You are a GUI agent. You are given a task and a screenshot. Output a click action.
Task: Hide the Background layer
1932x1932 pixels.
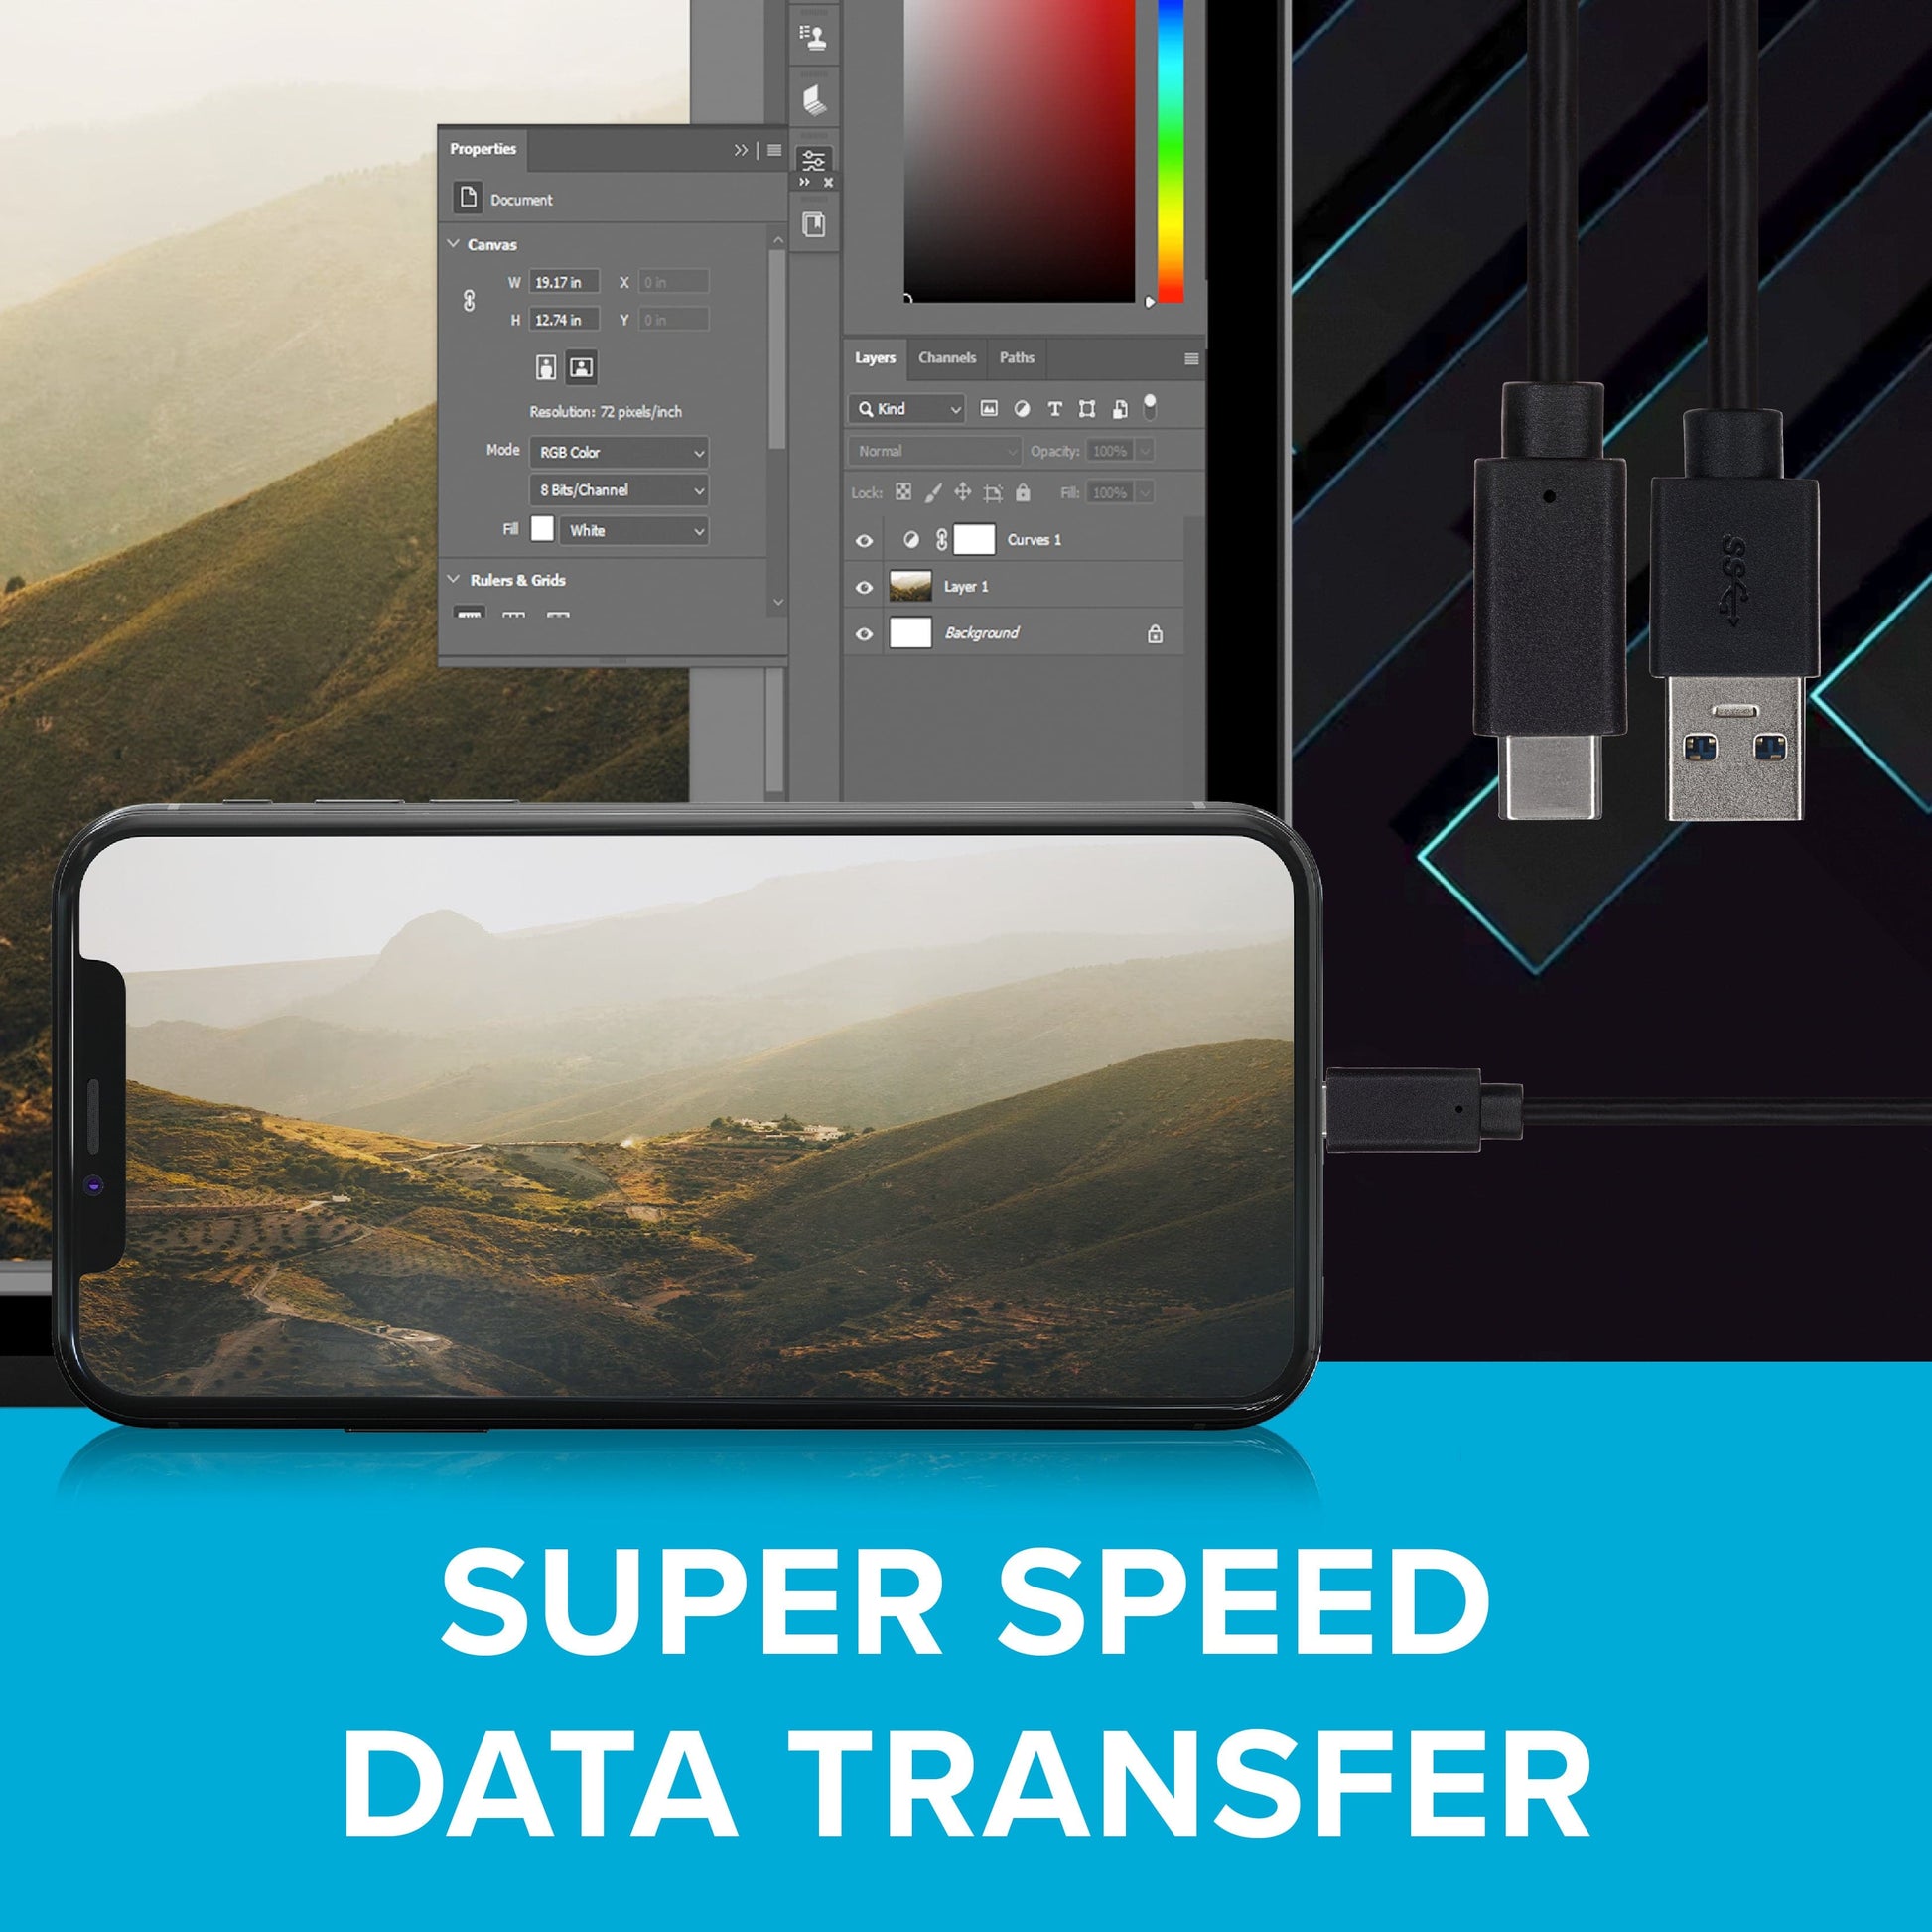865,629
